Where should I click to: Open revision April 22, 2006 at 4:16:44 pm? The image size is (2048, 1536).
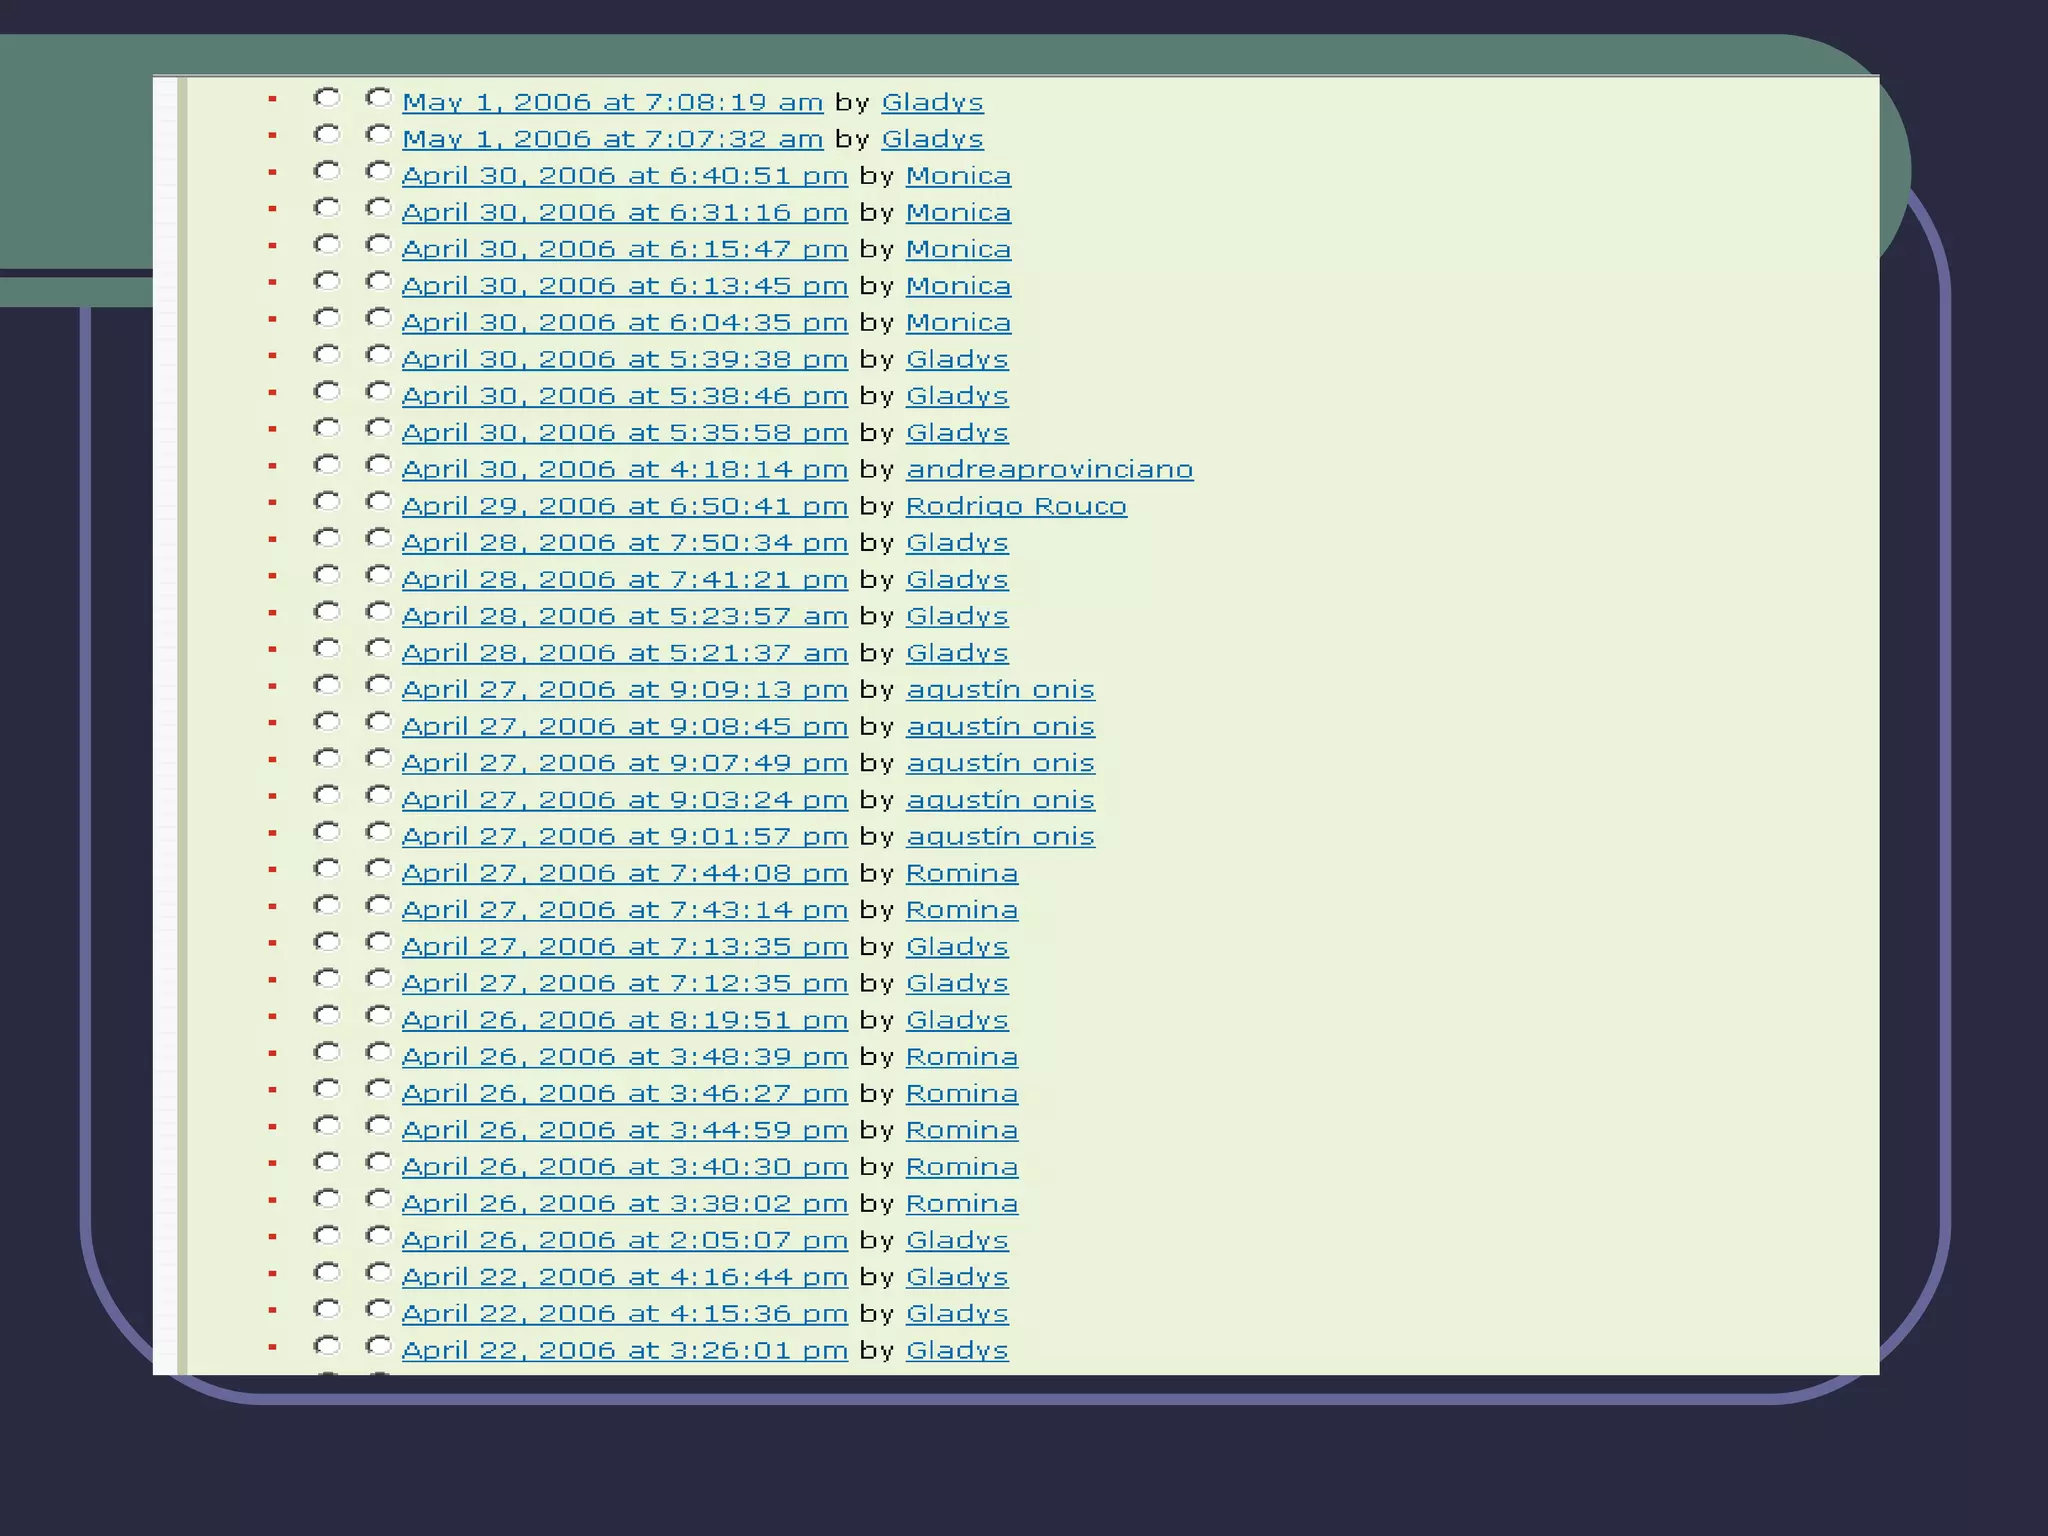point(624,1277)
